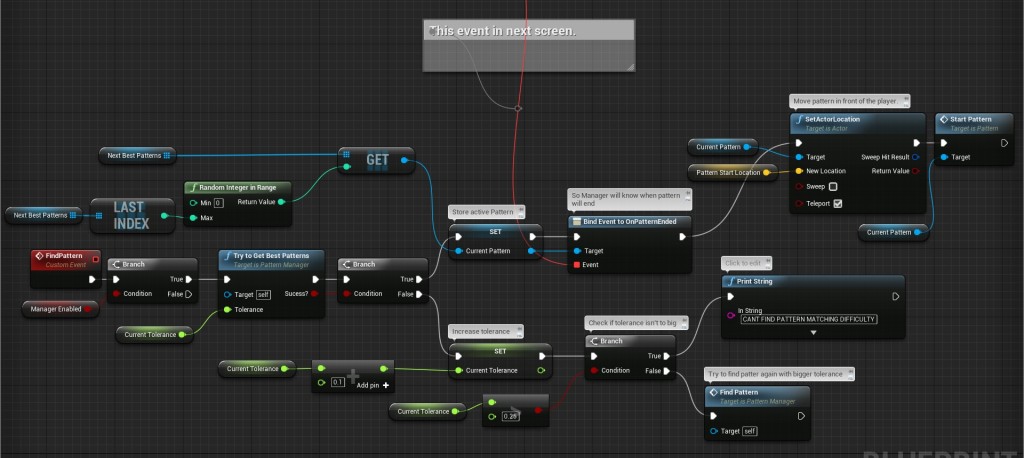Image resolution: width=1024 pixels, height=458 pixels.
Task: Click the 'Store active Pattern' comment bubble
Action: coord(487,212)
